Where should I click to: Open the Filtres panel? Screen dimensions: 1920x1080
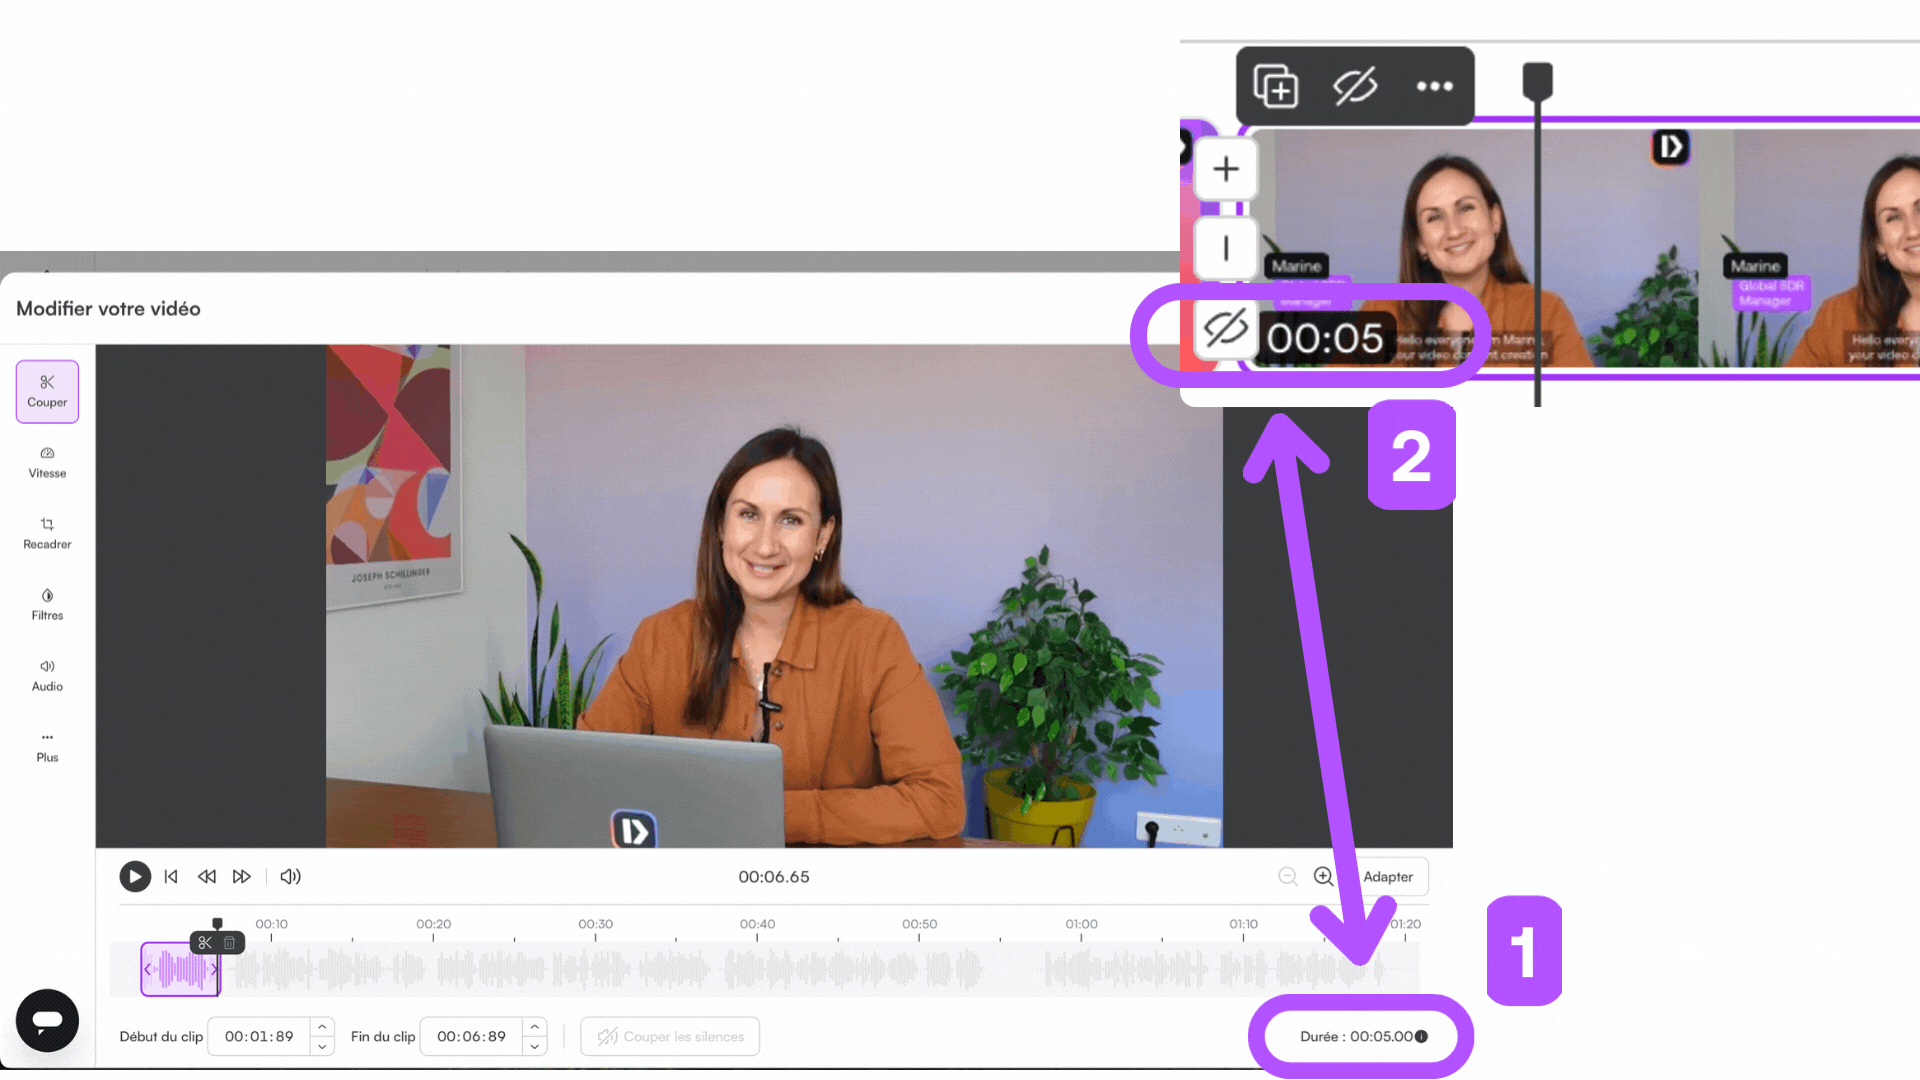click(x=46, y=604)
